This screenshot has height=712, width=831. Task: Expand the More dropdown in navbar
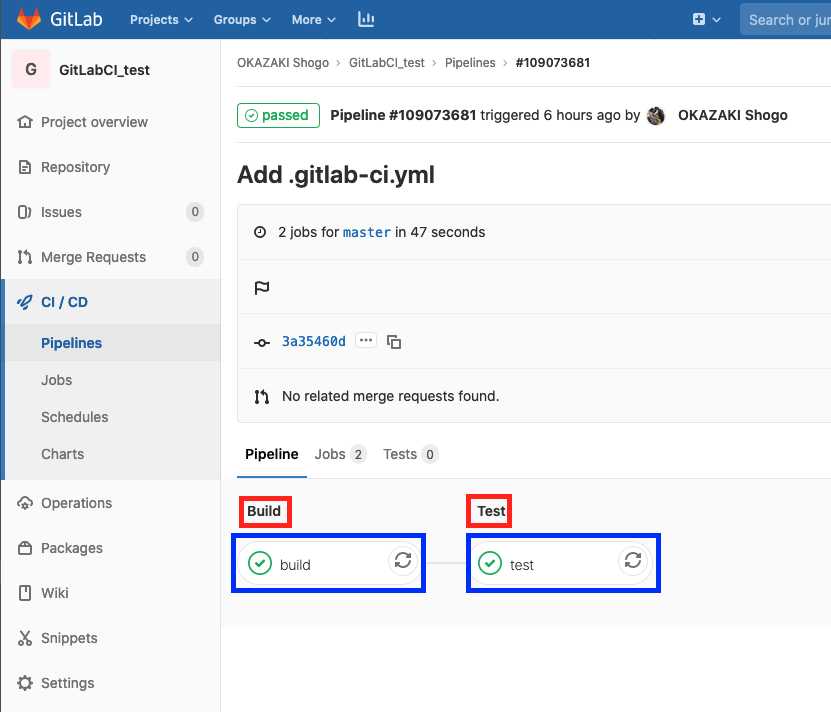point(314,20)
